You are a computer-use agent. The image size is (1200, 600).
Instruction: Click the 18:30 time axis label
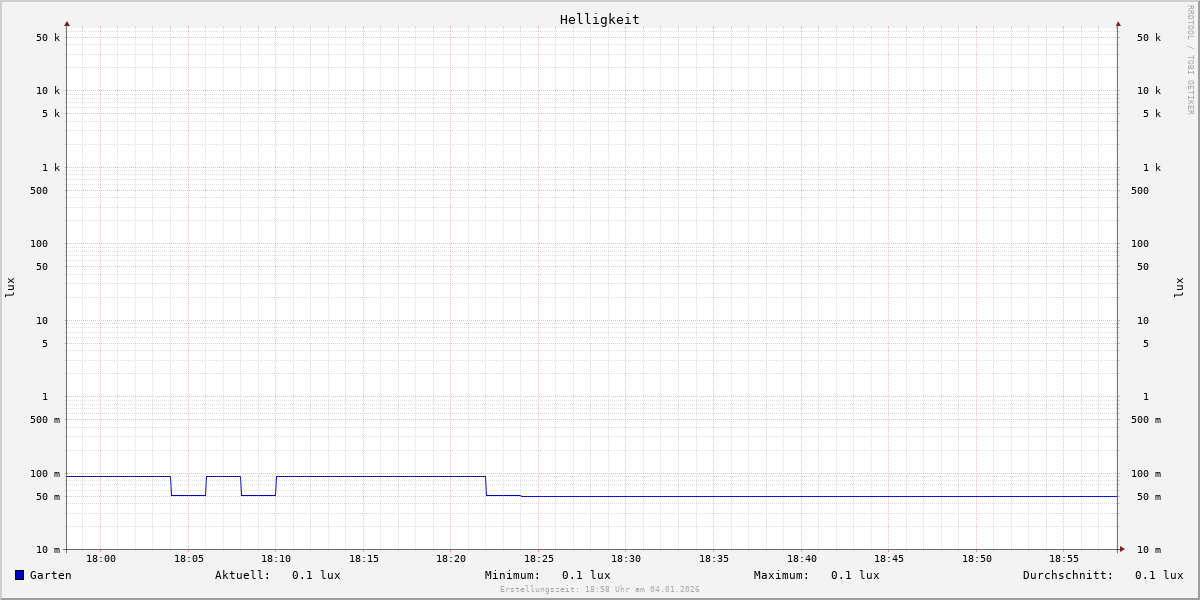626,559
